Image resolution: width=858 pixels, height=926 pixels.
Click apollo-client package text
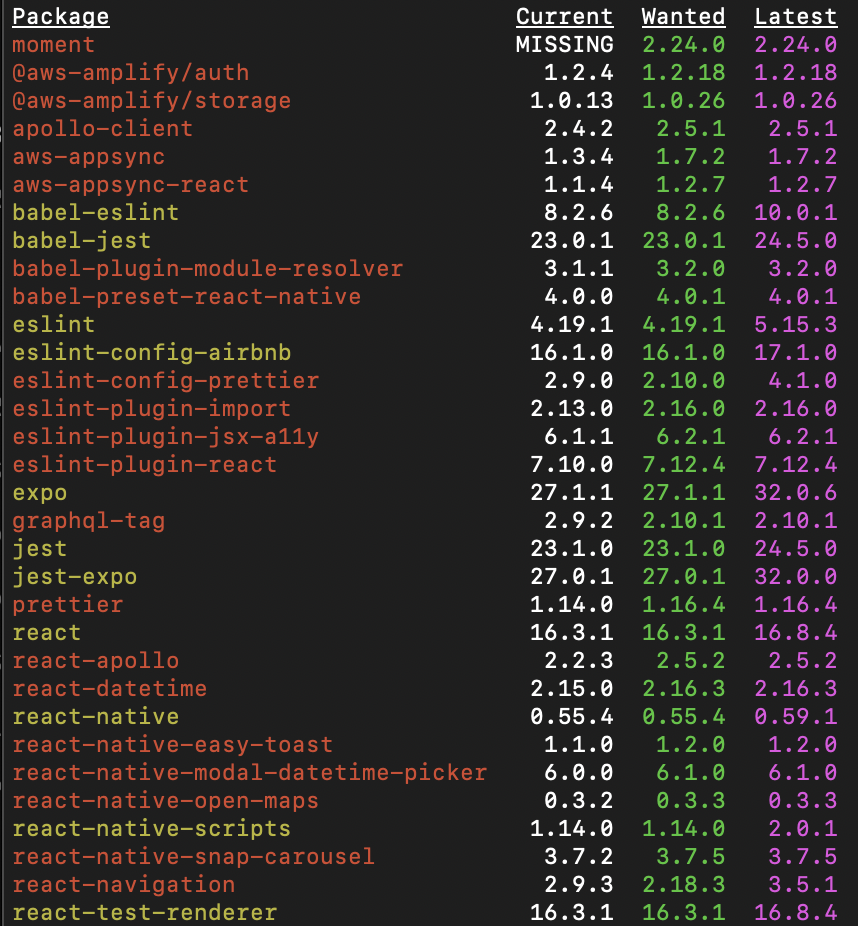102,129
